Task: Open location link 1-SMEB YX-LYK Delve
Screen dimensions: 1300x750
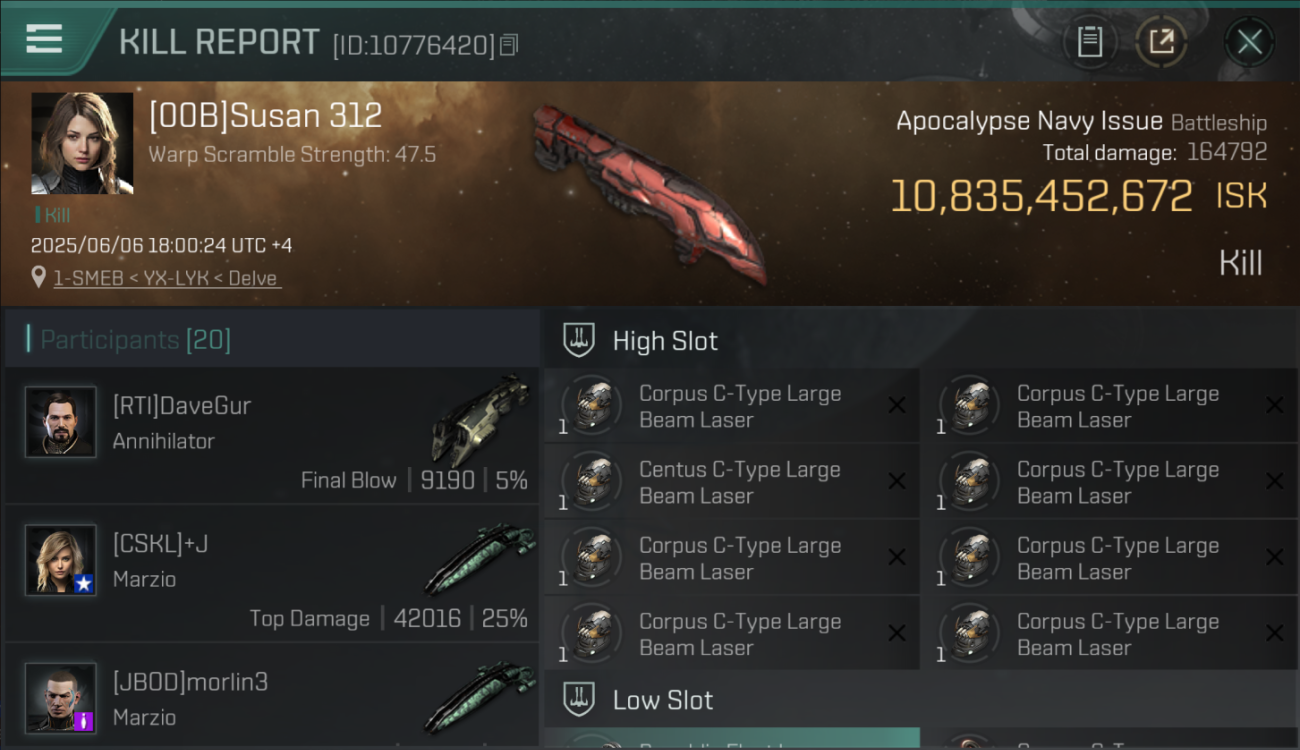Action: 166,278
